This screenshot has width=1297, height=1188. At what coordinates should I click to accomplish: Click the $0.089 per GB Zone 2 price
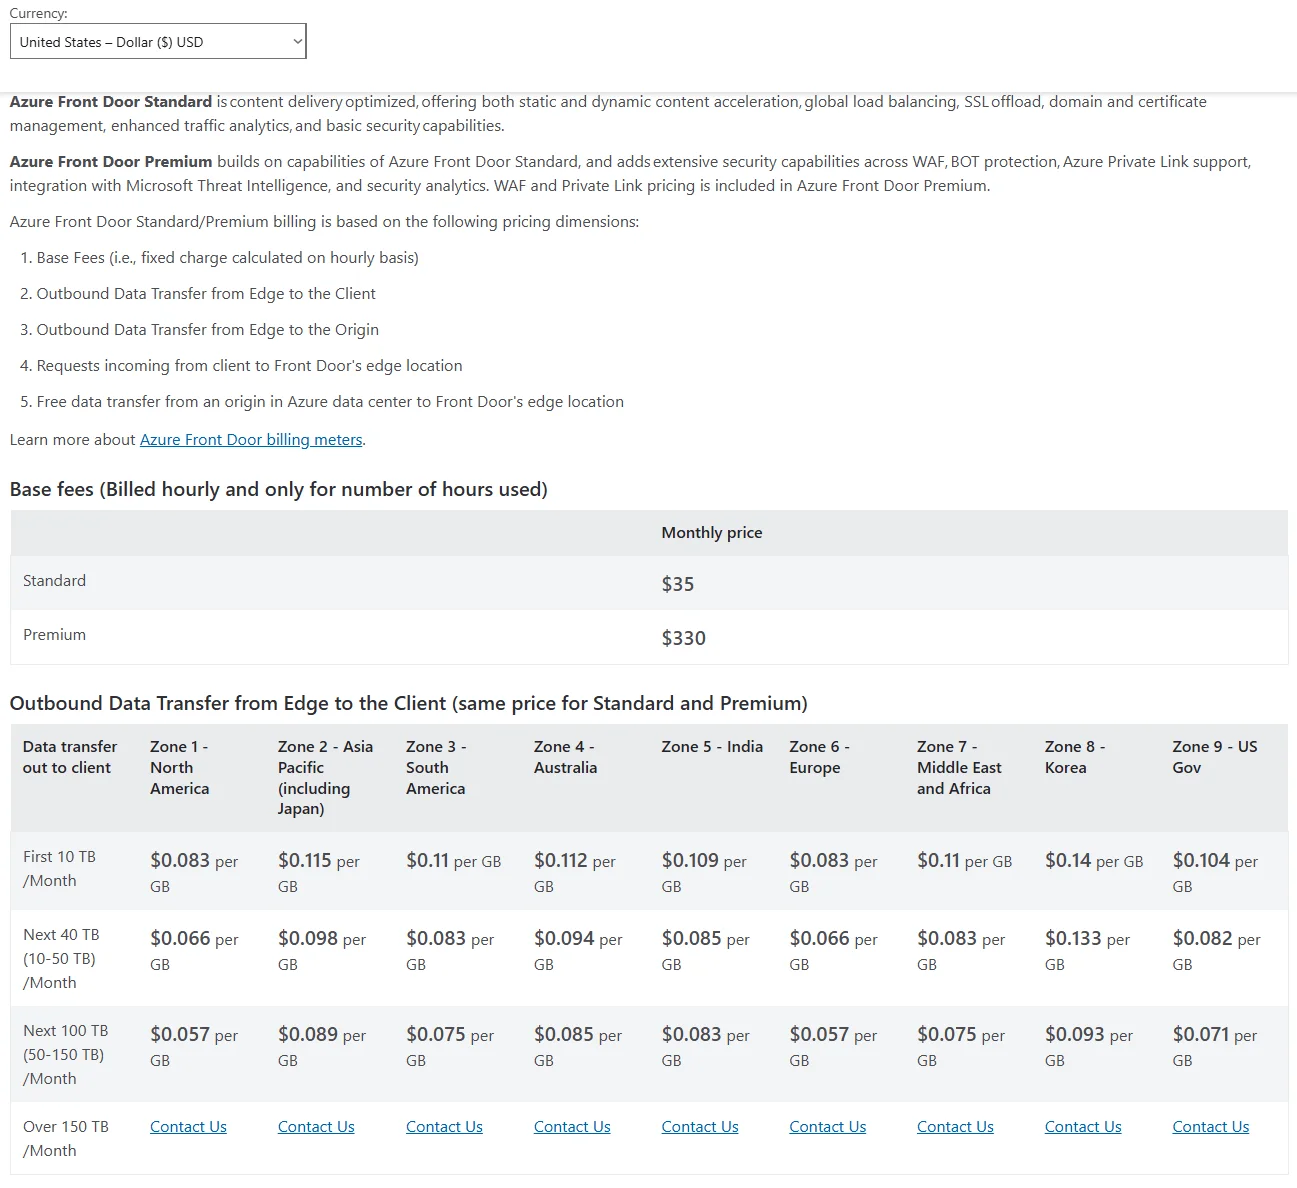pos(322,1046)
